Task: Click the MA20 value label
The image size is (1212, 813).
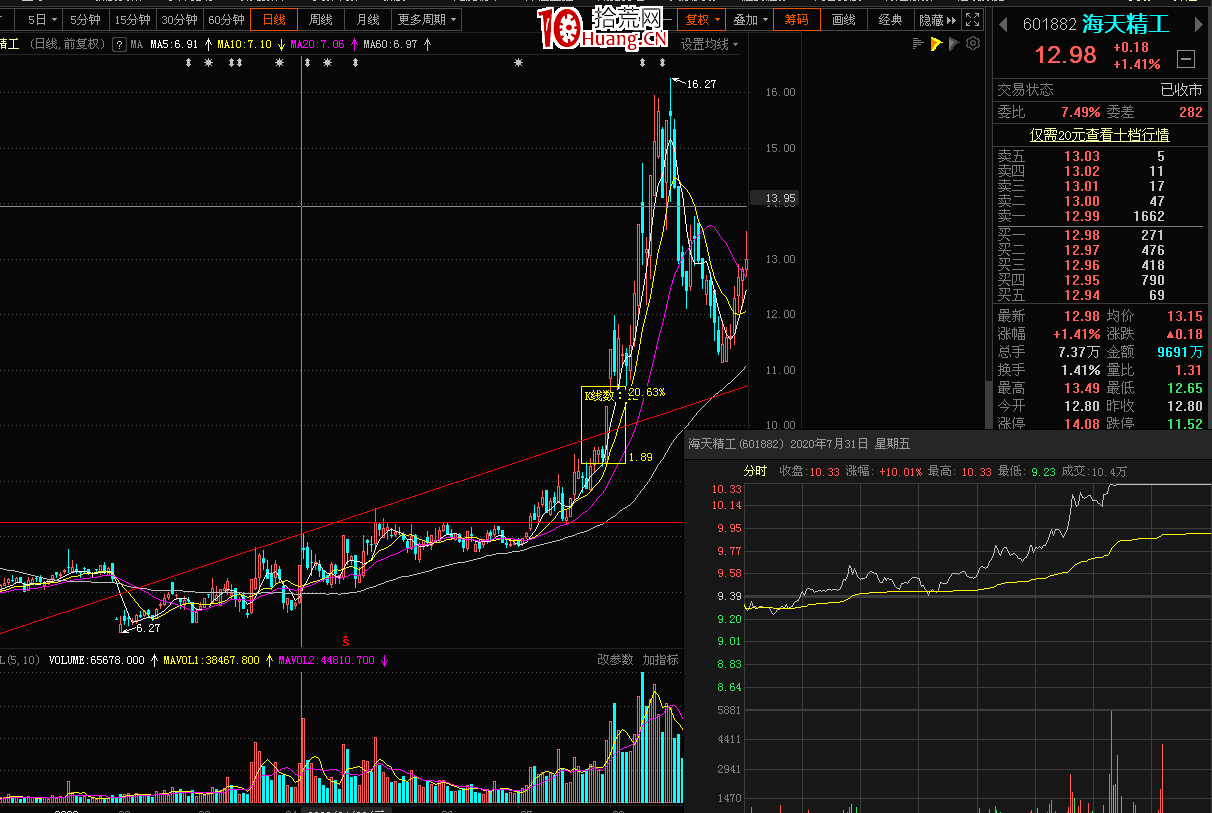Action: (x=317, y=44)
